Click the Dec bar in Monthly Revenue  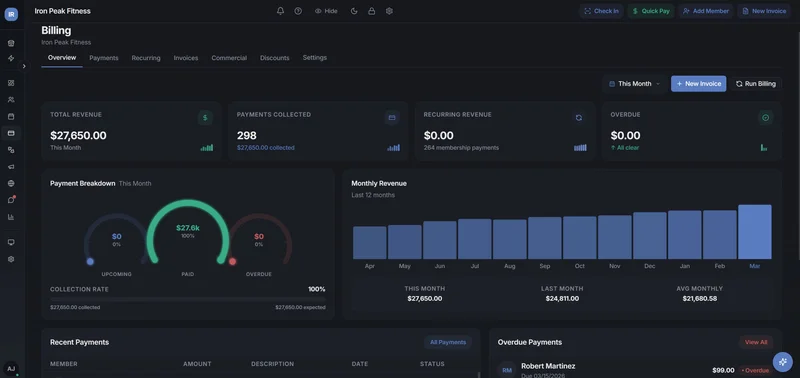pos(649,236)
